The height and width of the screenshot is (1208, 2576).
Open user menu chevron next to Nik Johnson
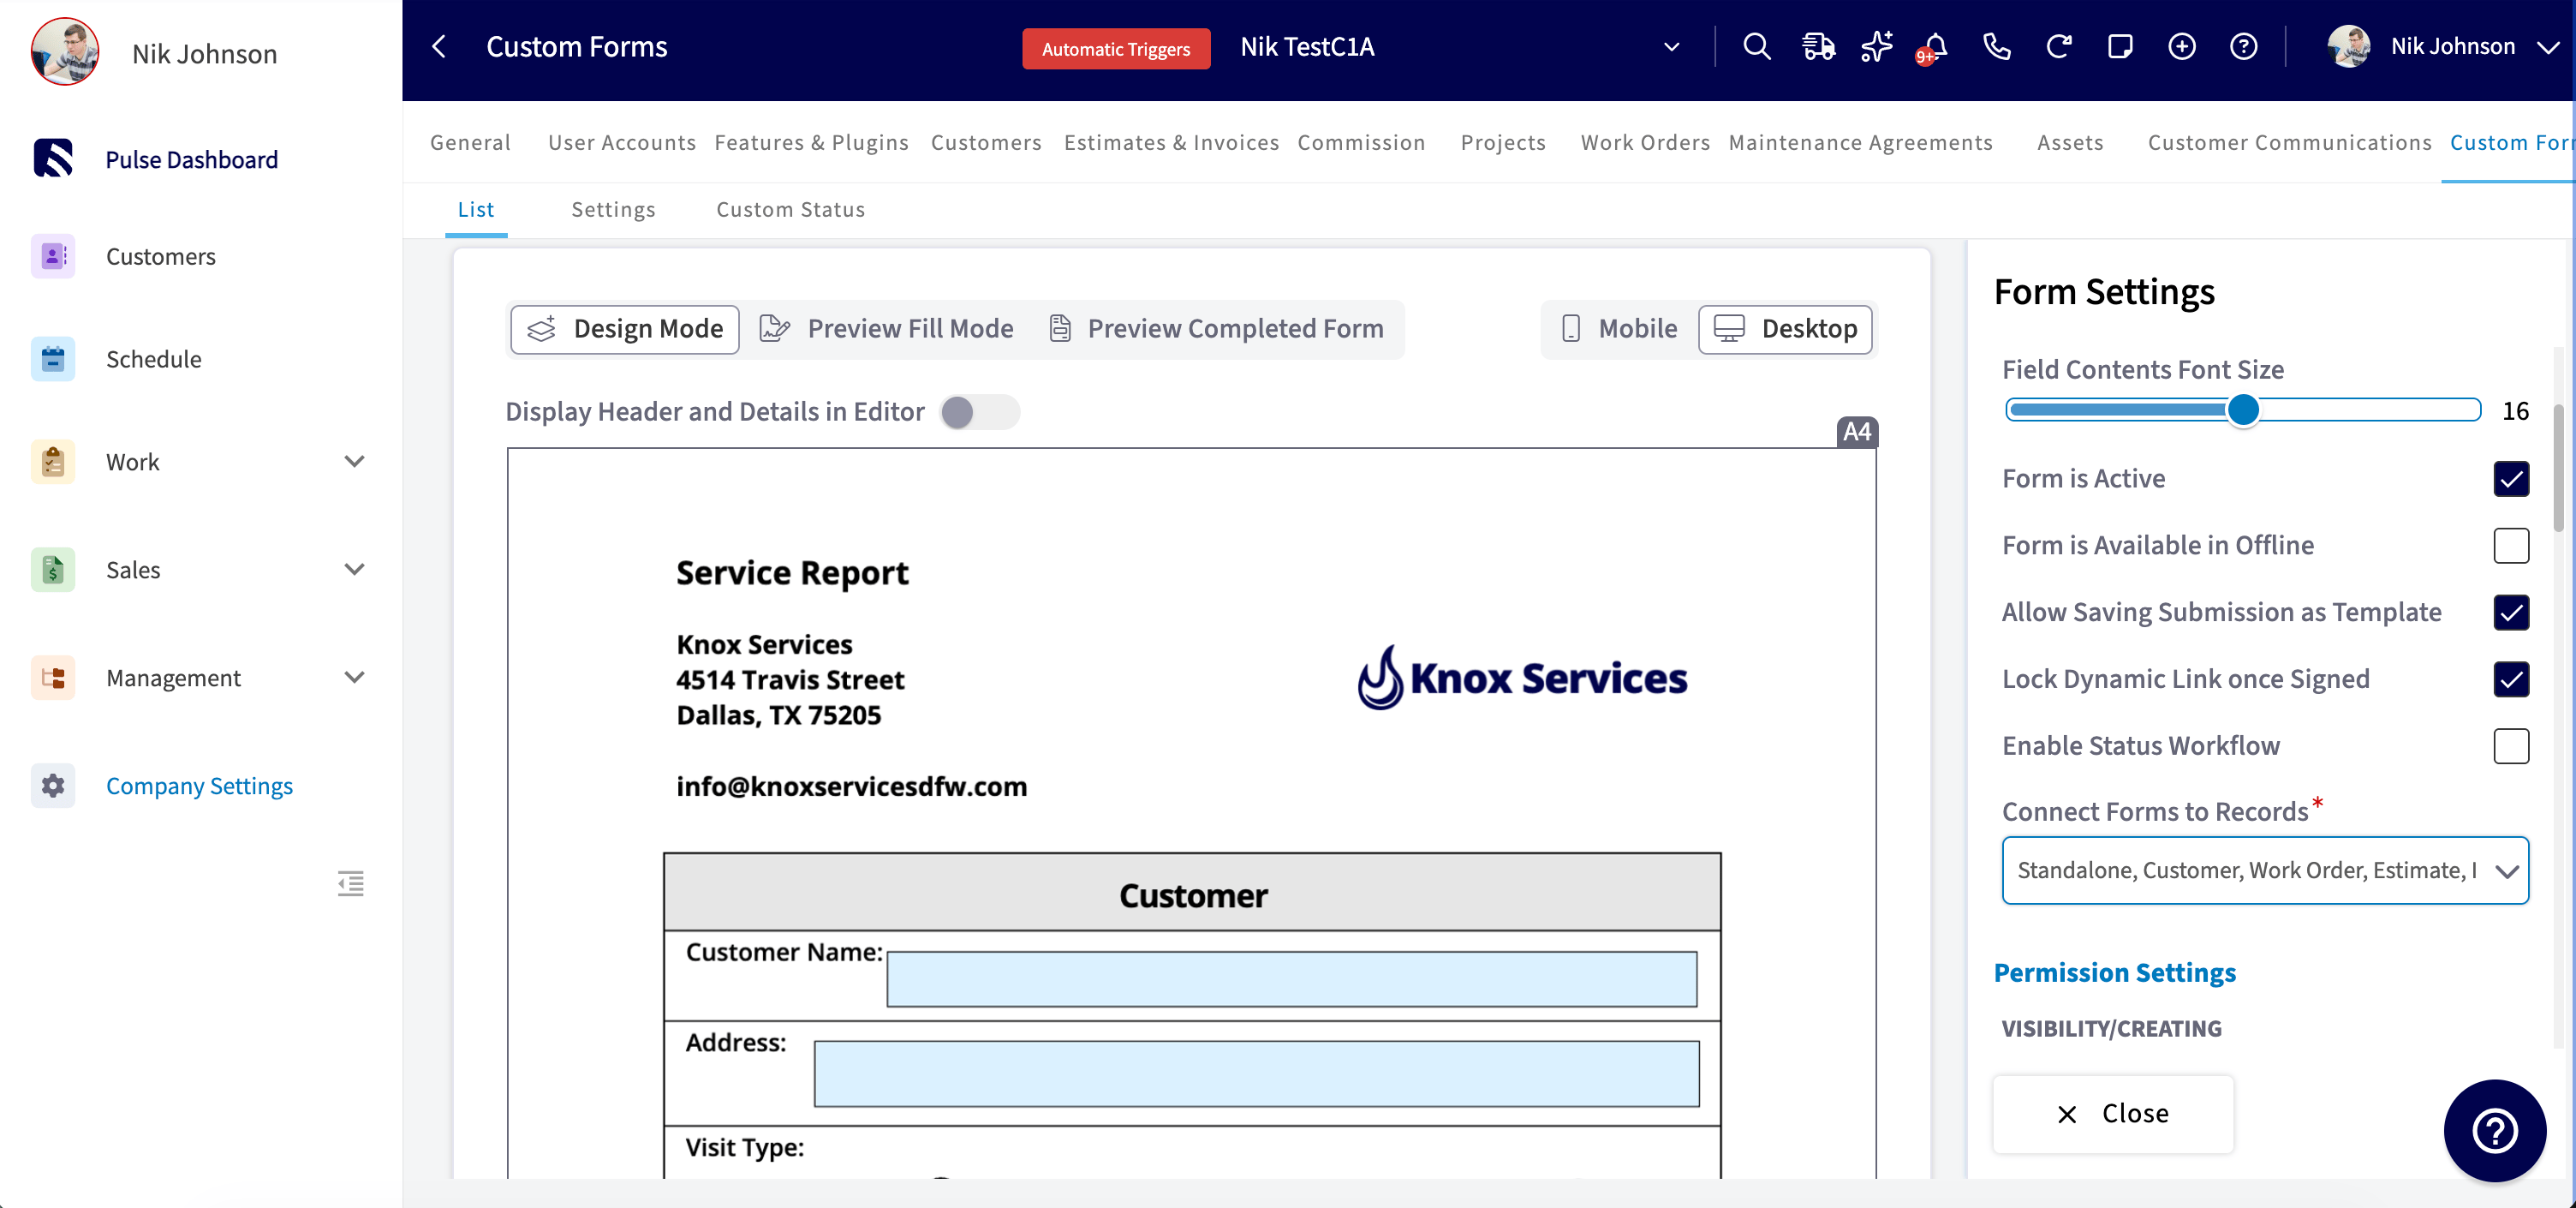pos(2548,47)
